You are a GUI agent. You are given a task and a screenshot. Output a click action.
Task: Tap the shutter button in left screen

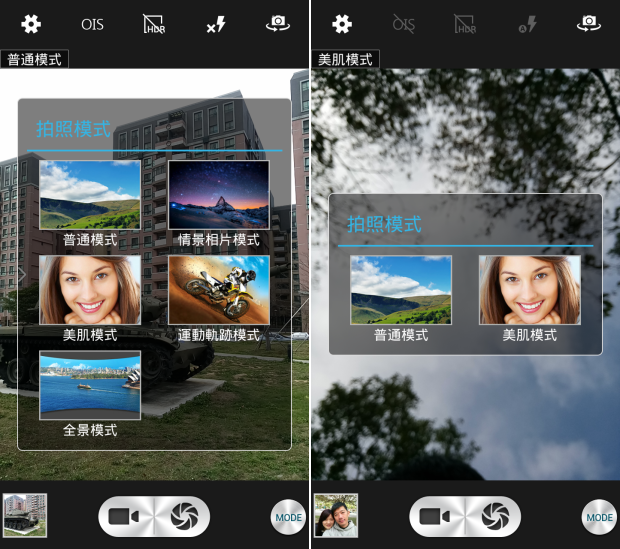click(183, 517)
